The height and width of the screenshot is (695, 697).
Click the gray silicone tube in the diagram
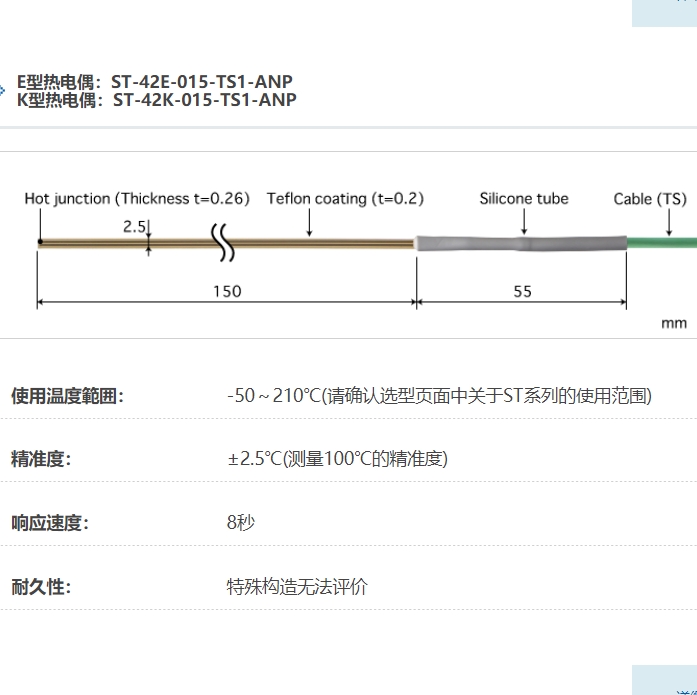click(x=521, y=244)
